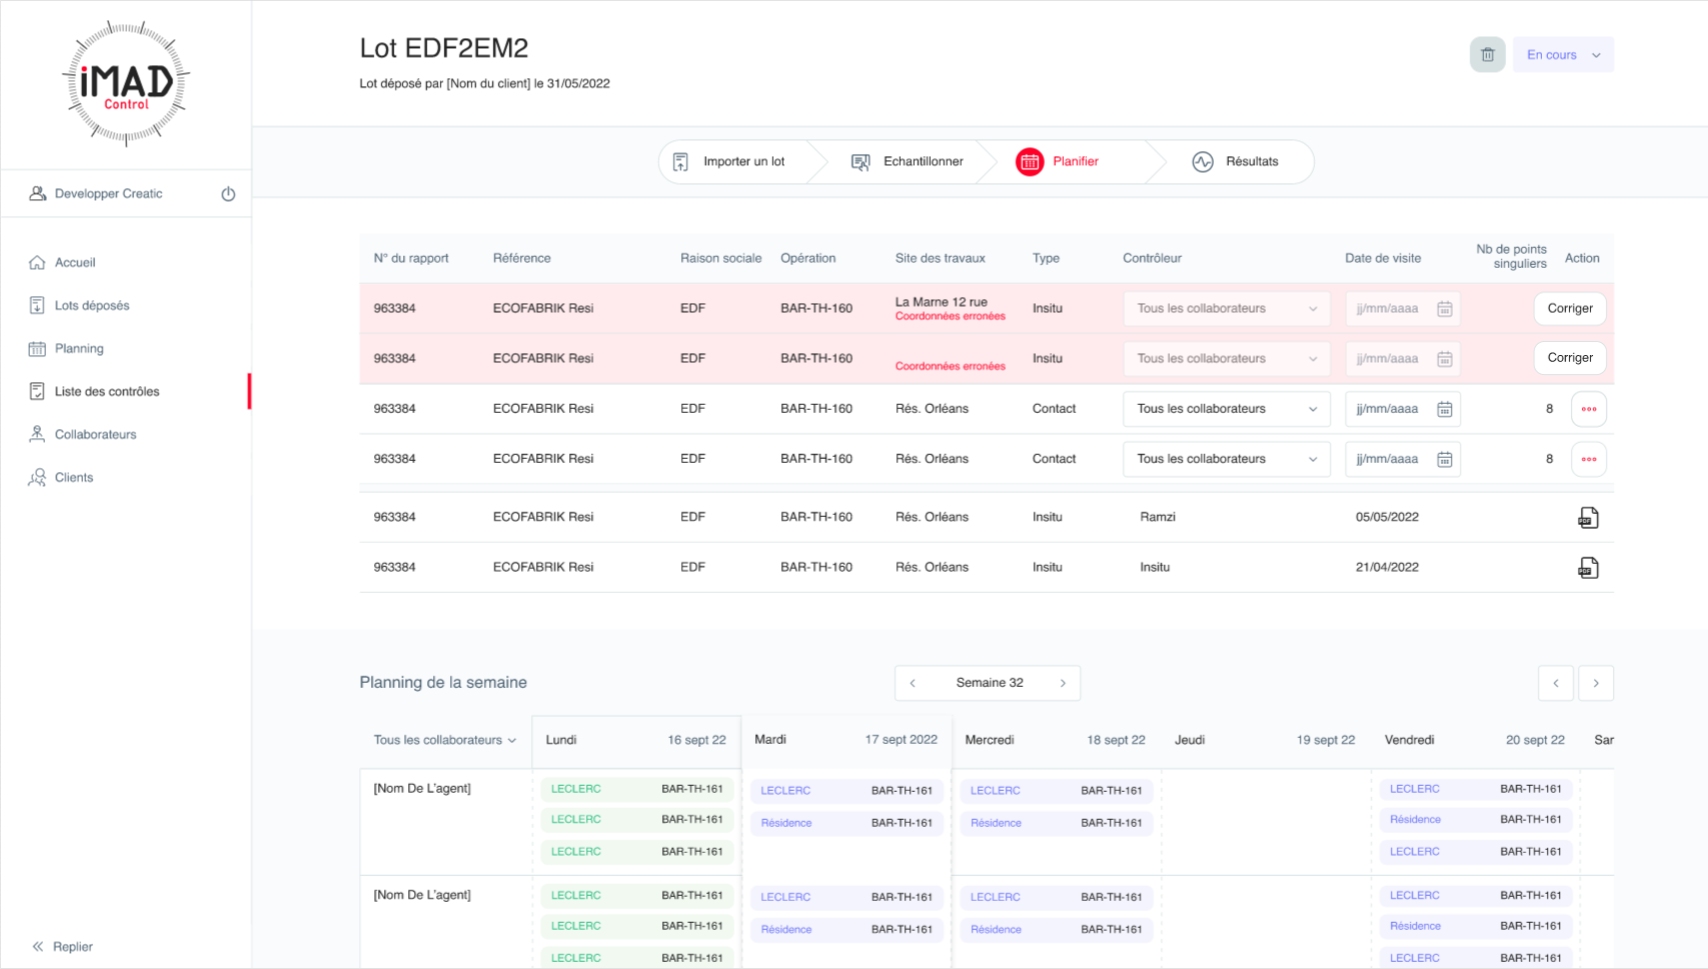Go to Lots déposés in sidebar

92,306
